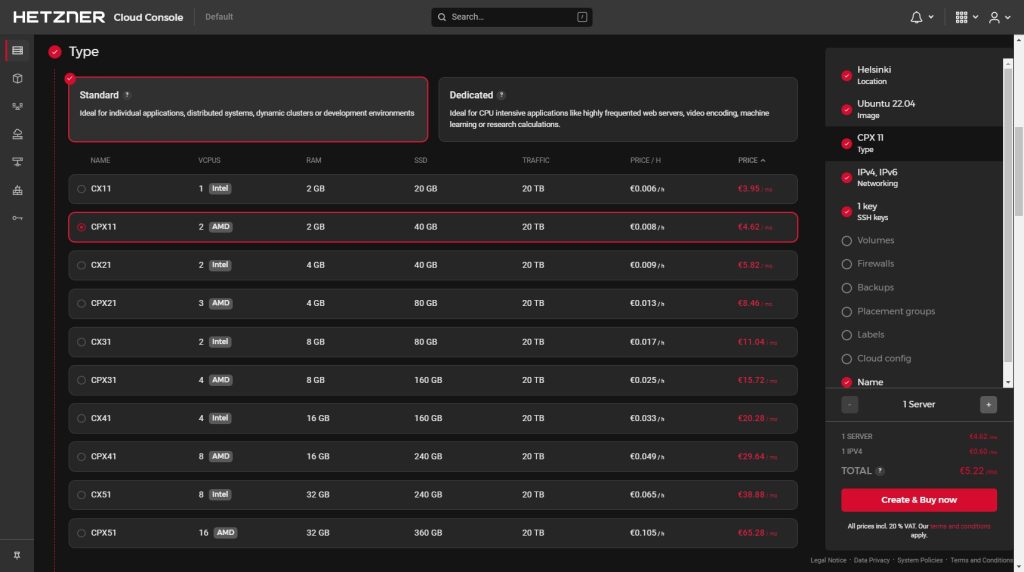Click Create & Buy now button
The image size is (1024, 572).
click(x=918, y=500)
